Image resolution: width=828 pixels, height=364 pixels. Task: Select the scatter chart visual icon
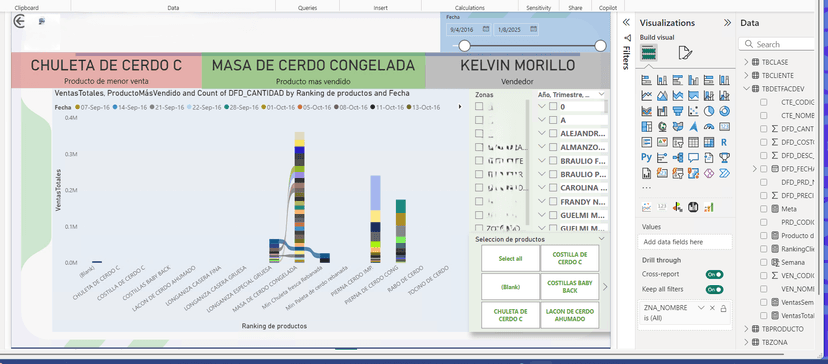point(693,111)
